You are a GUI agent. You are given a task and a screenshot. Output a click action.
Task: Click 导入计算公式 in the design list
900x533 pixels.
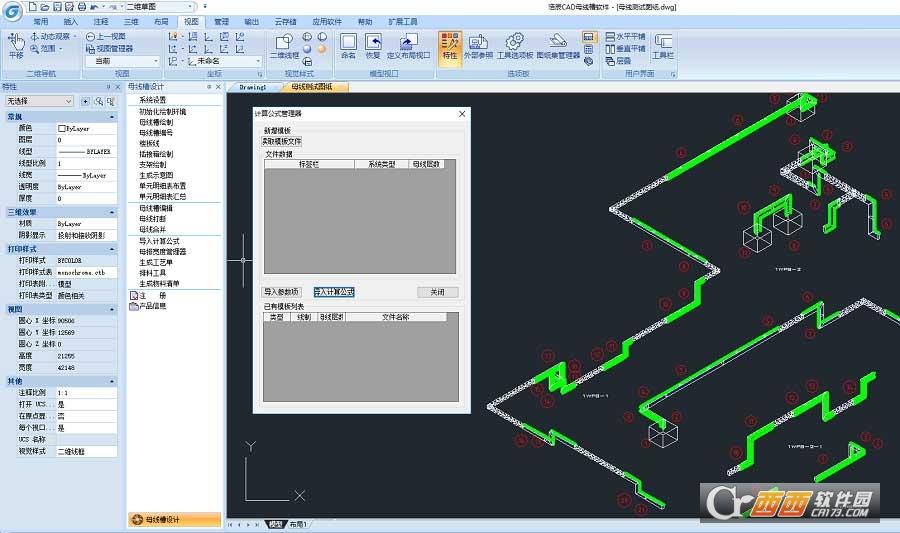click(x=160, y=241)
